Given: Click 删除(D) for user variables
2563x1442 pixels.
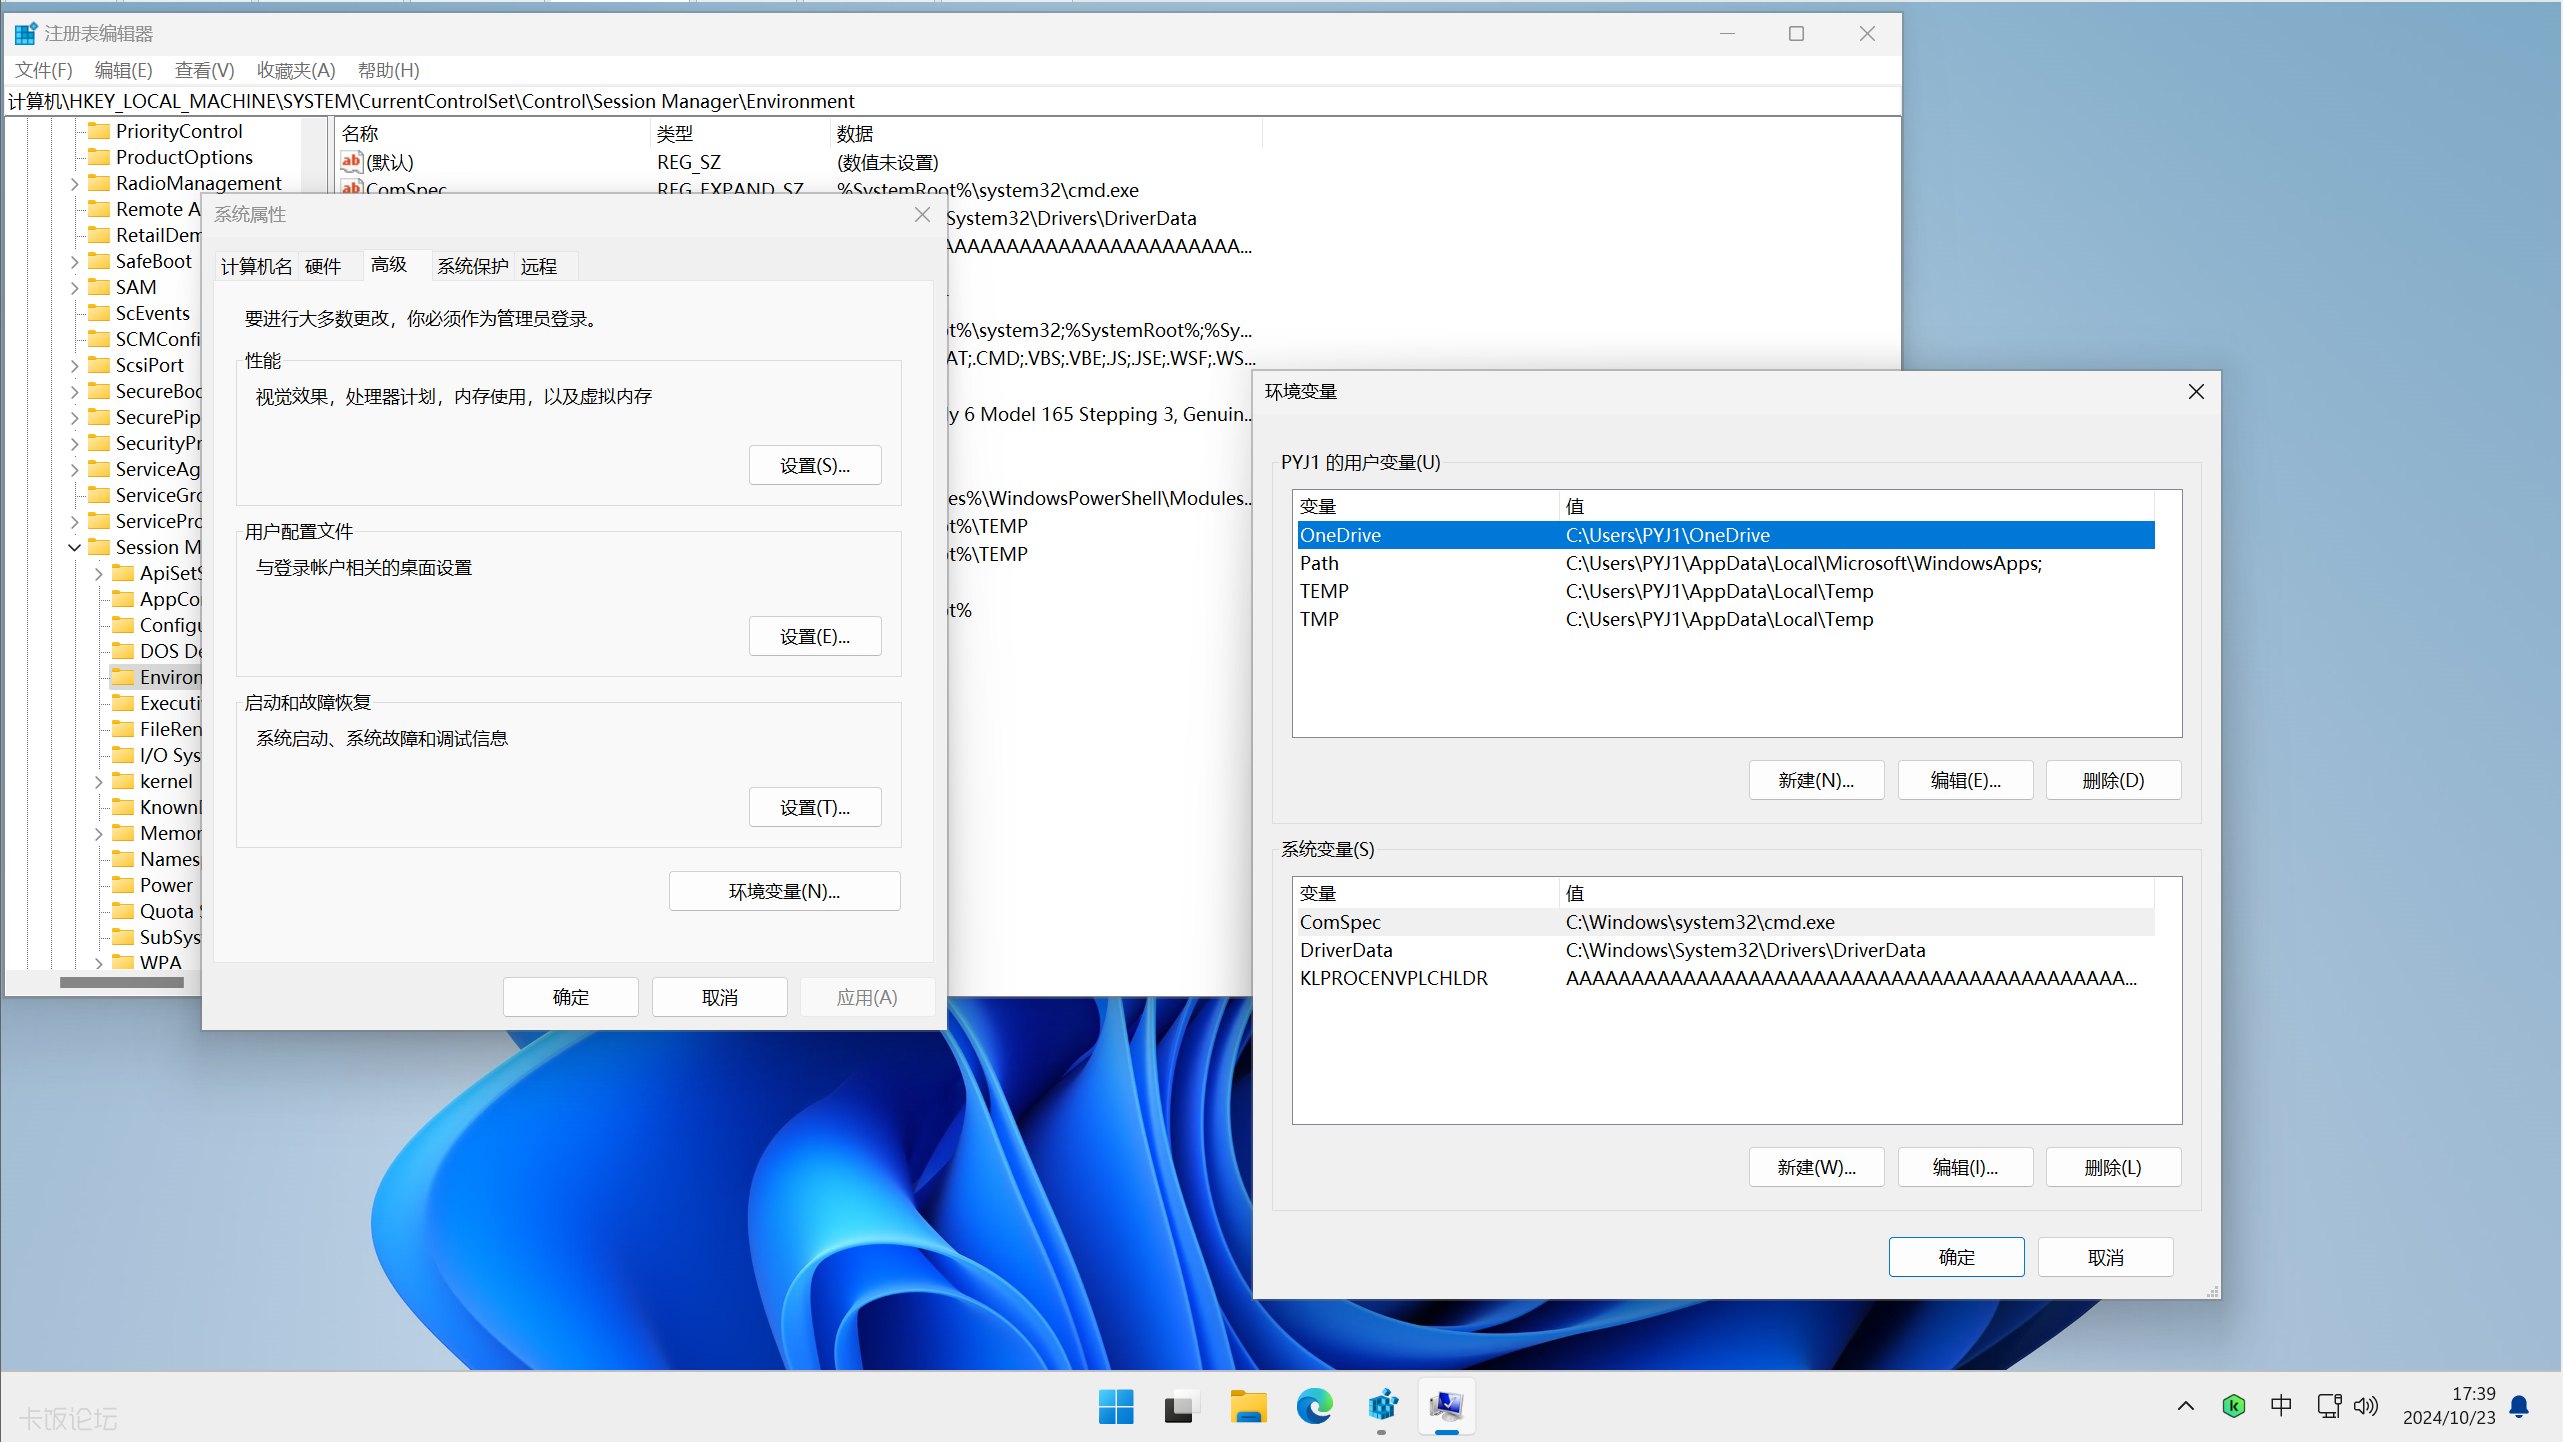Looking at the screenshot, I should click(2113, 780).
